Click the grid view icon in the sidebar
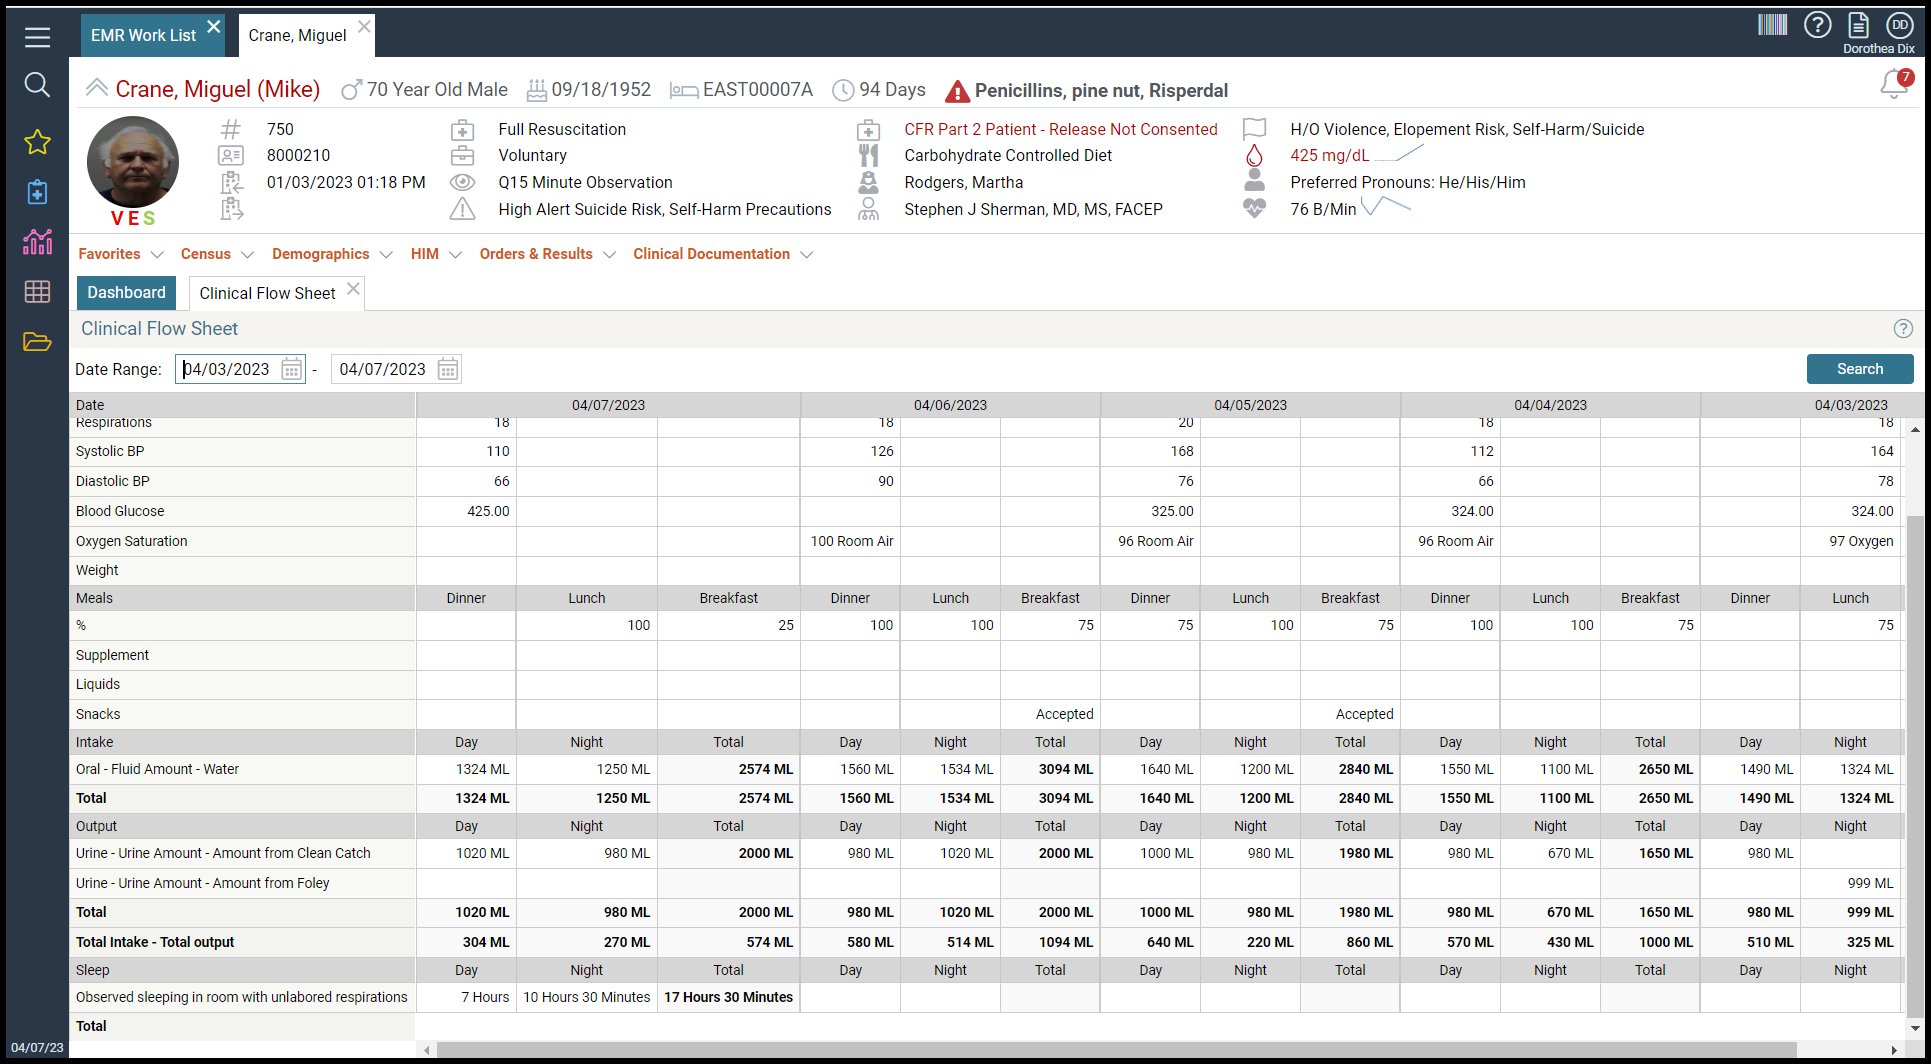This screenshot has width=1931, height=1064. point(36,291)
